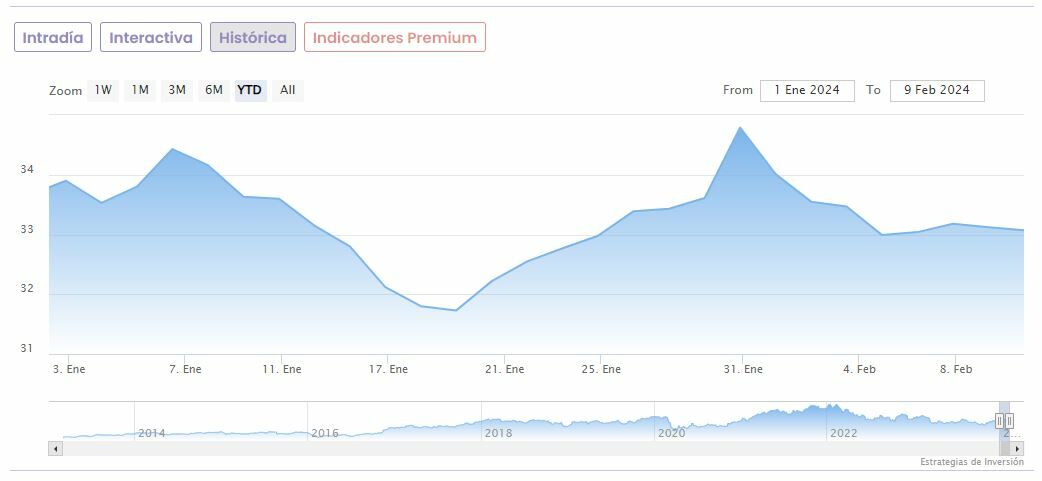Choose the 6M zoom range

pyautogui.click(x=214, y=90)
